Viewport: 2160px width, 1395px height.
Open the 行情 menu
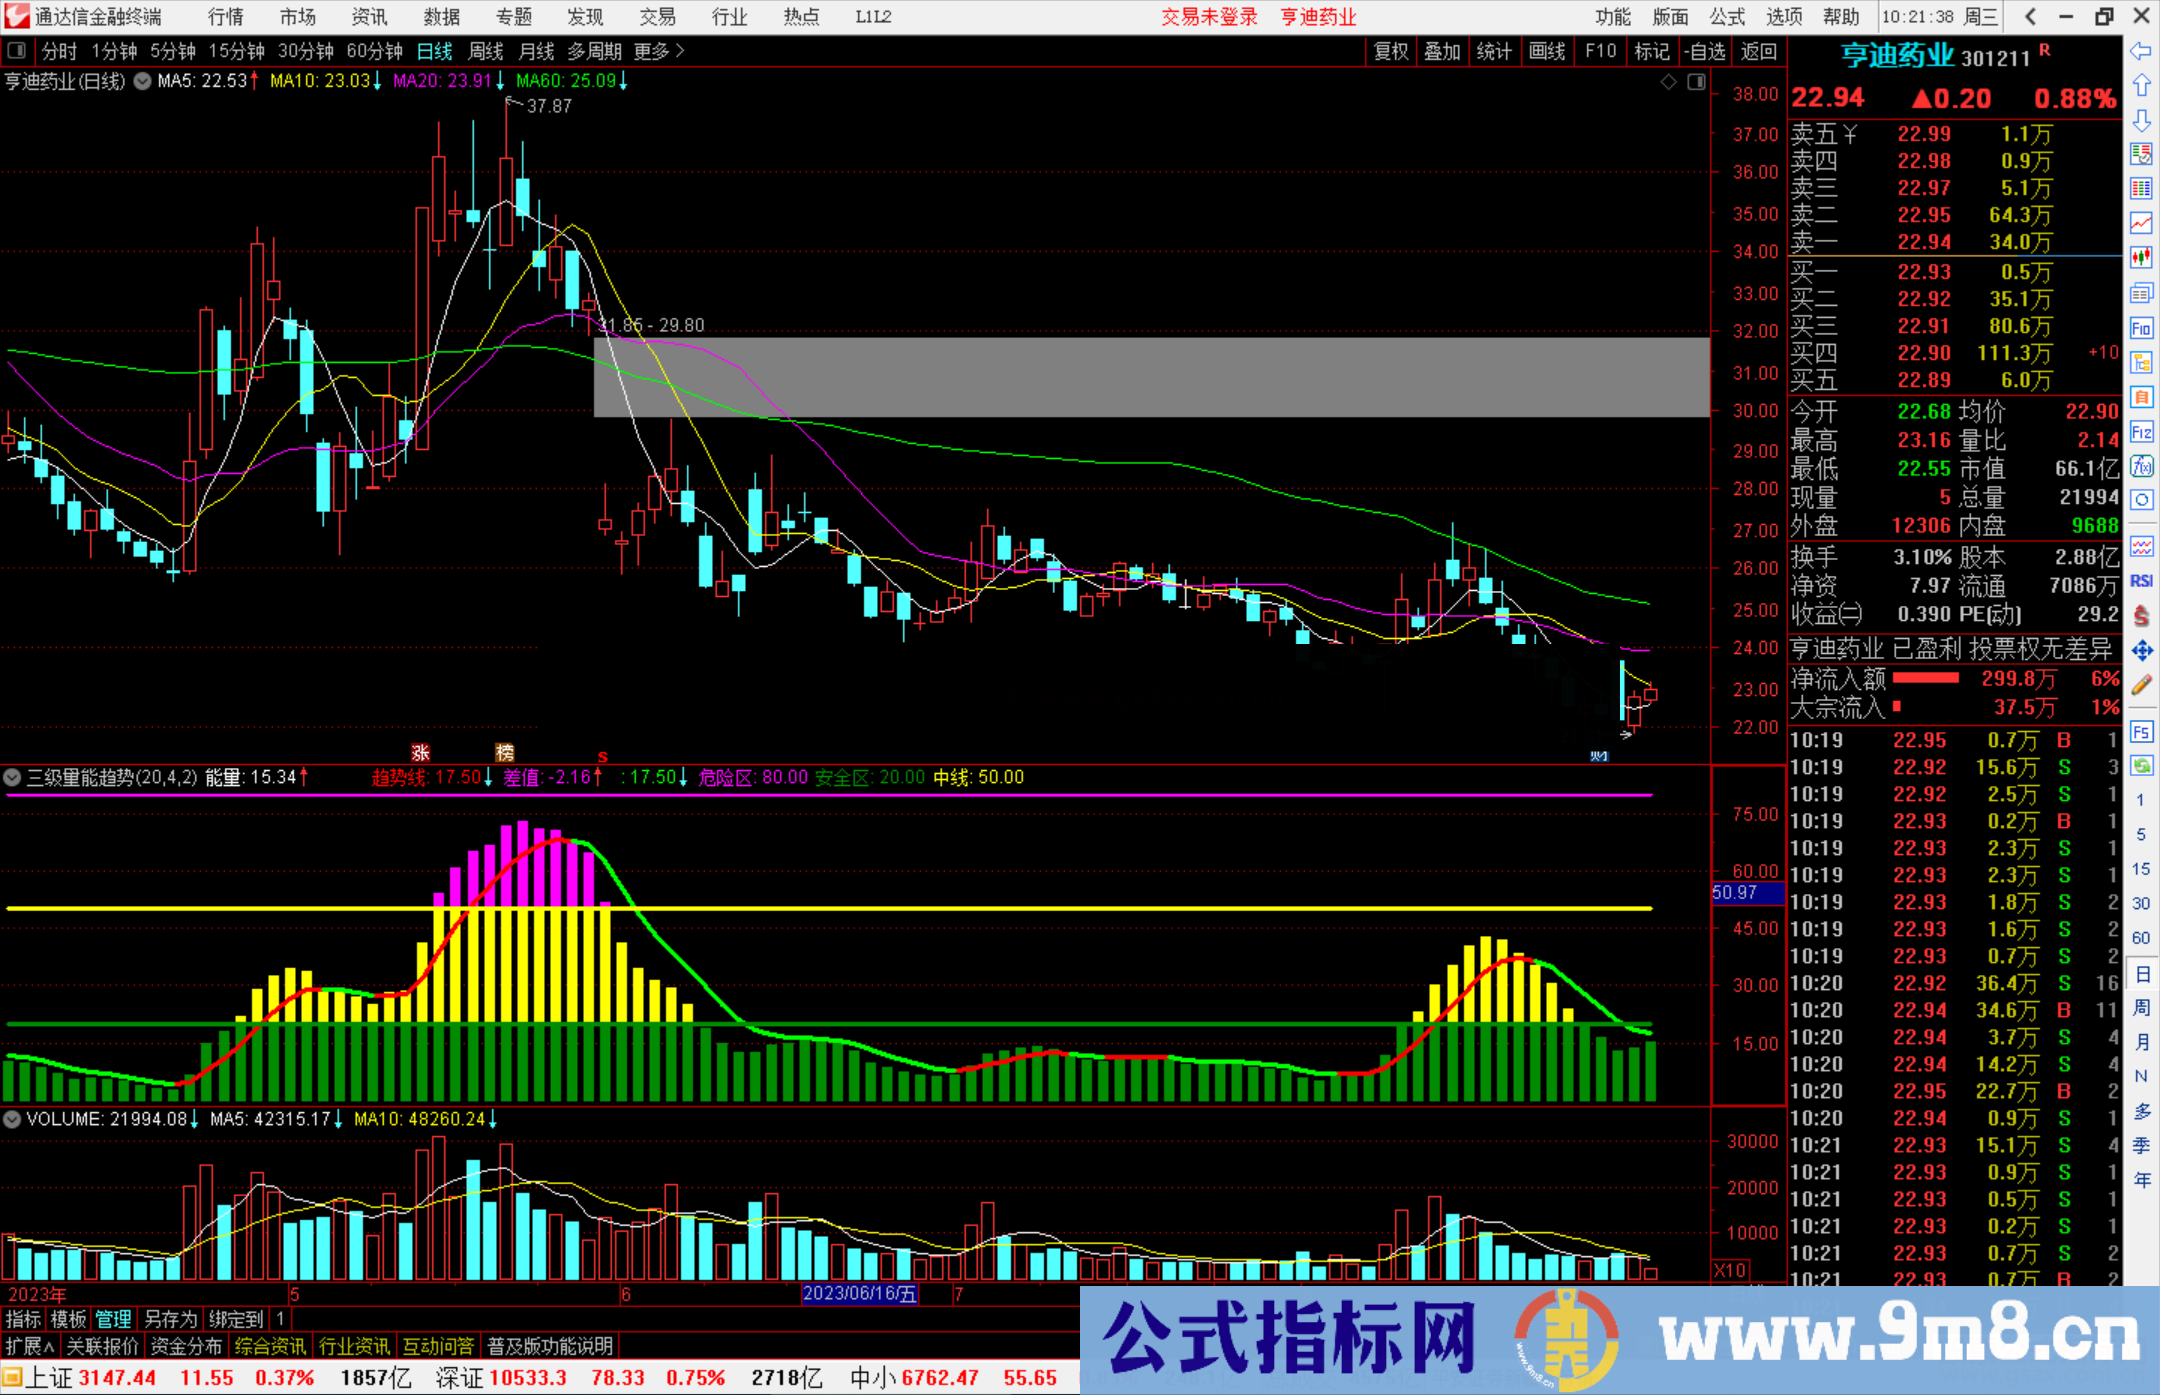(226, 17)
